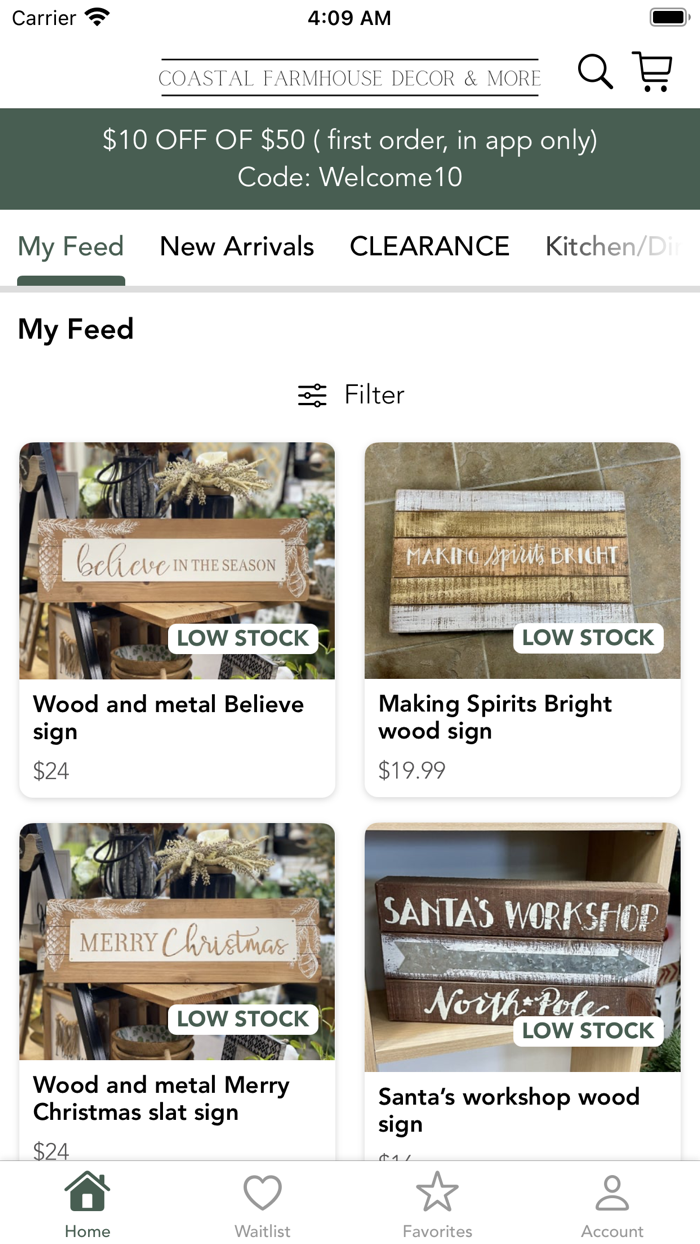The height and width of the screenshot is (1244, 700).
Task: Open the search icon
Action: 595,71
